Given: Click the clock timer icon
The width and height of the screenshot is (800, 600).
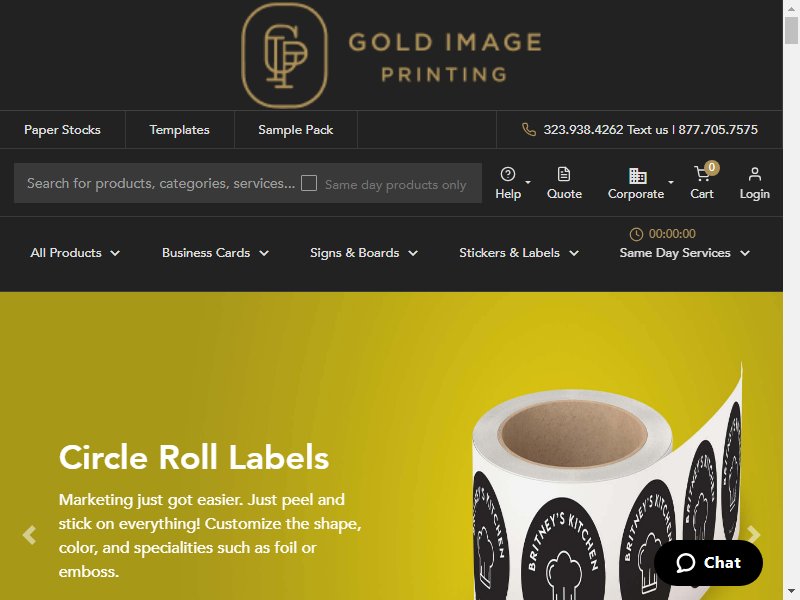Looking at the screenshot, I should pyautogui.click(x=636, y=234).
